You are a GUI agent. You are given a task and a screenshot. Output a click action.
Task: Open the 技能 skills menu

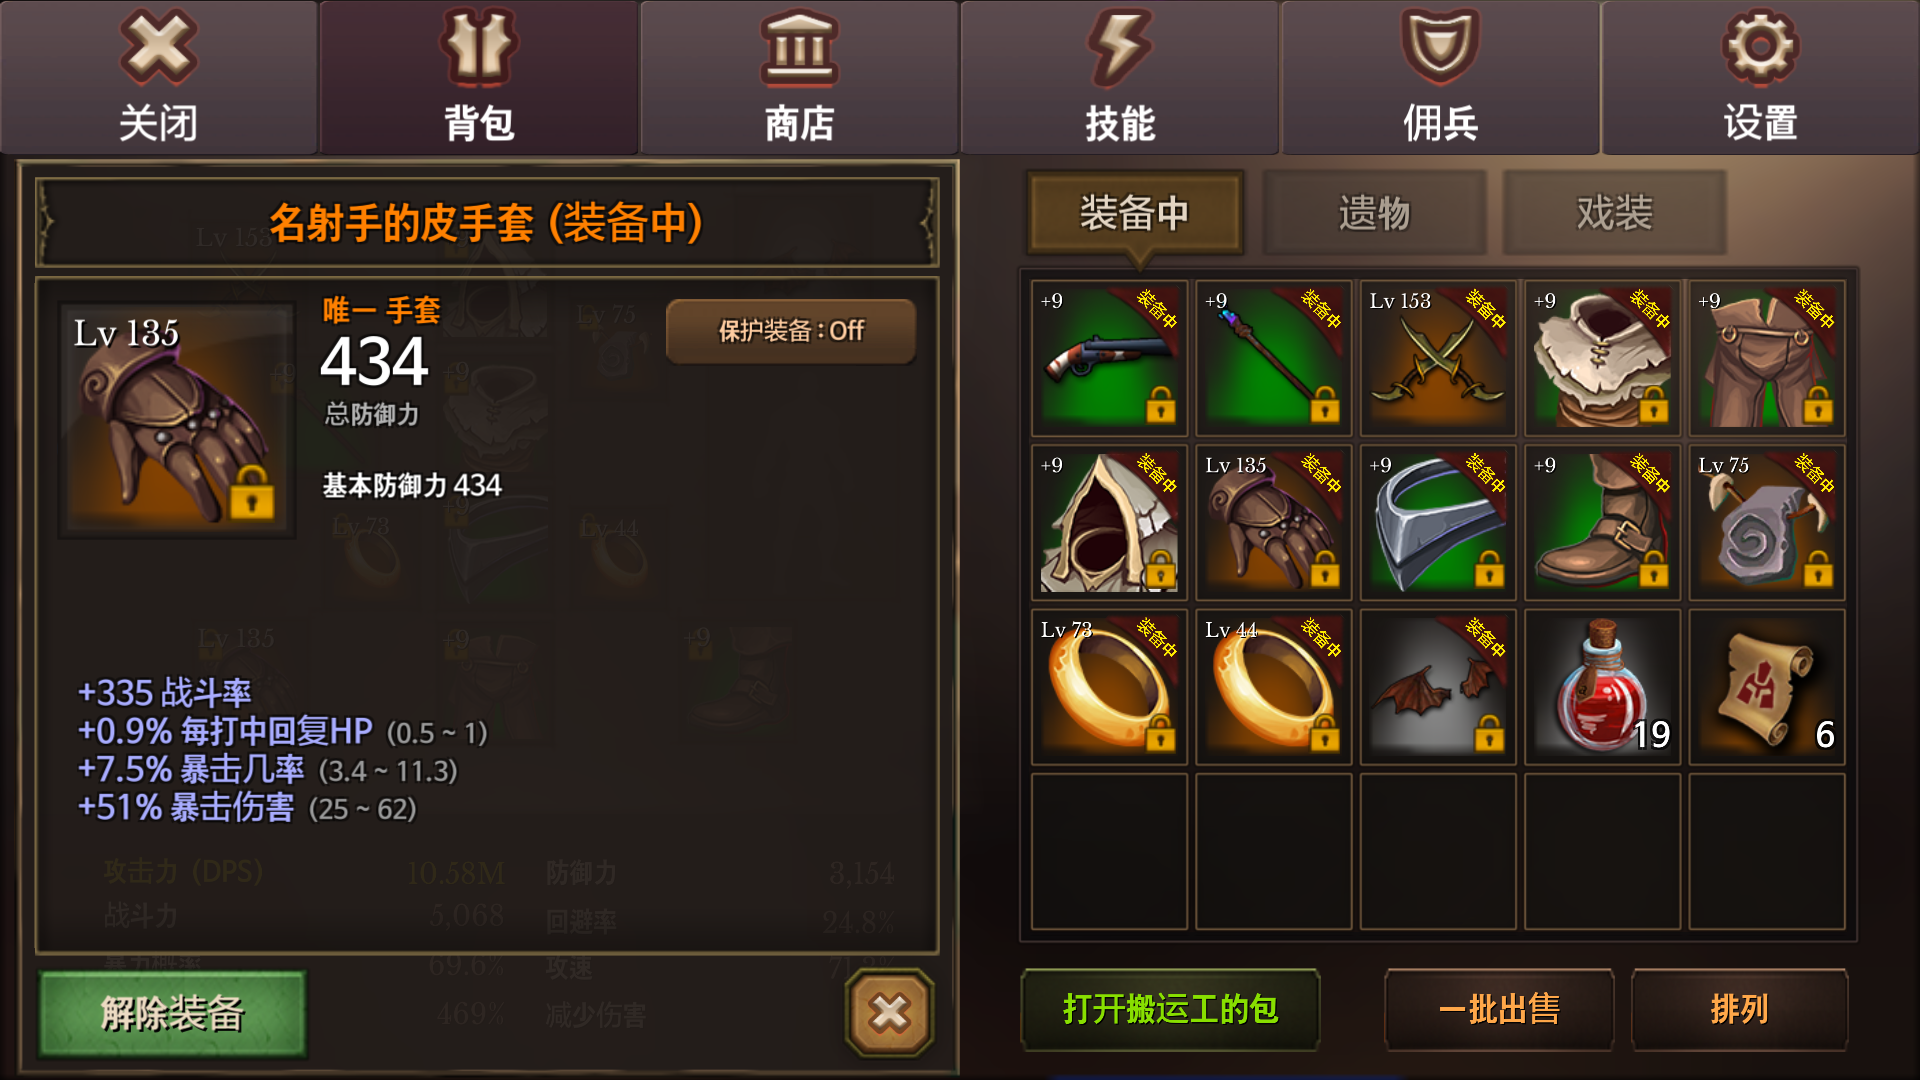(1120, 78)
